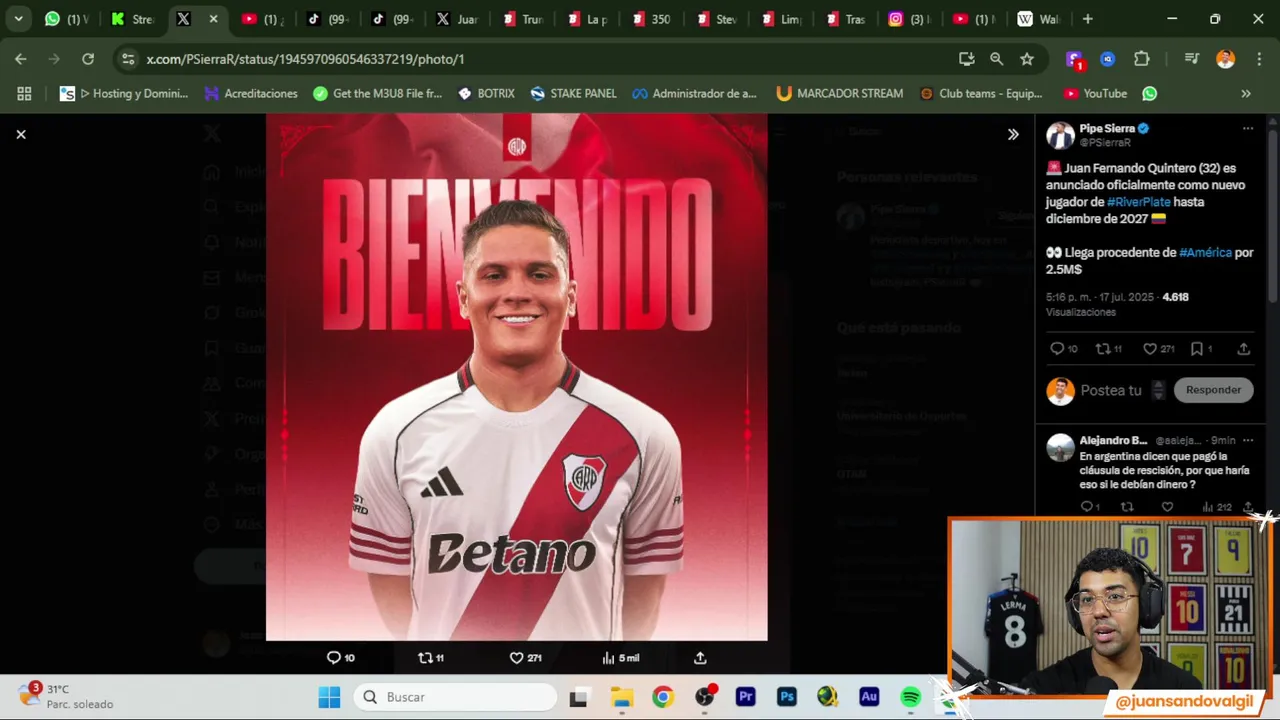The height and width of the screenshot is (720, 1280).
Task: Collapse the tweet sidebar with double-chevron icon
Action: tap(1013, 134)
